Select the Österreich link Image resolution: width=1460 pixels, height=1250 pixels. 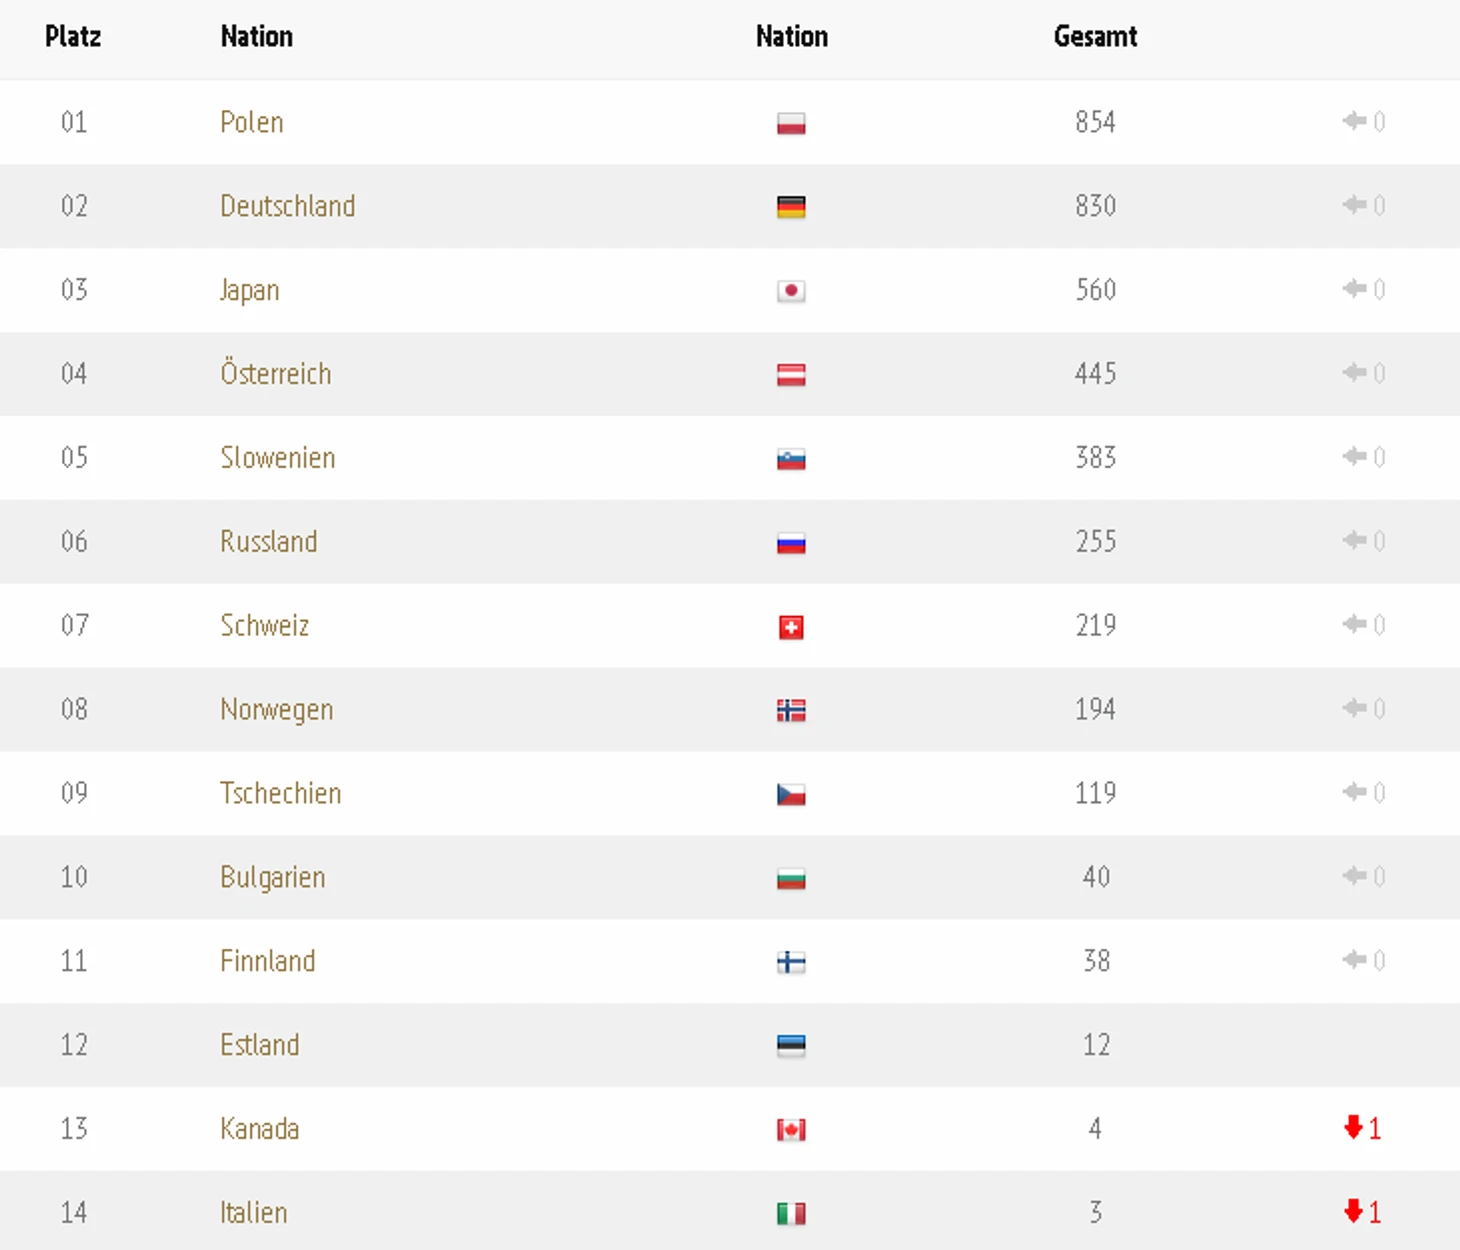click(x=276, y=374)
